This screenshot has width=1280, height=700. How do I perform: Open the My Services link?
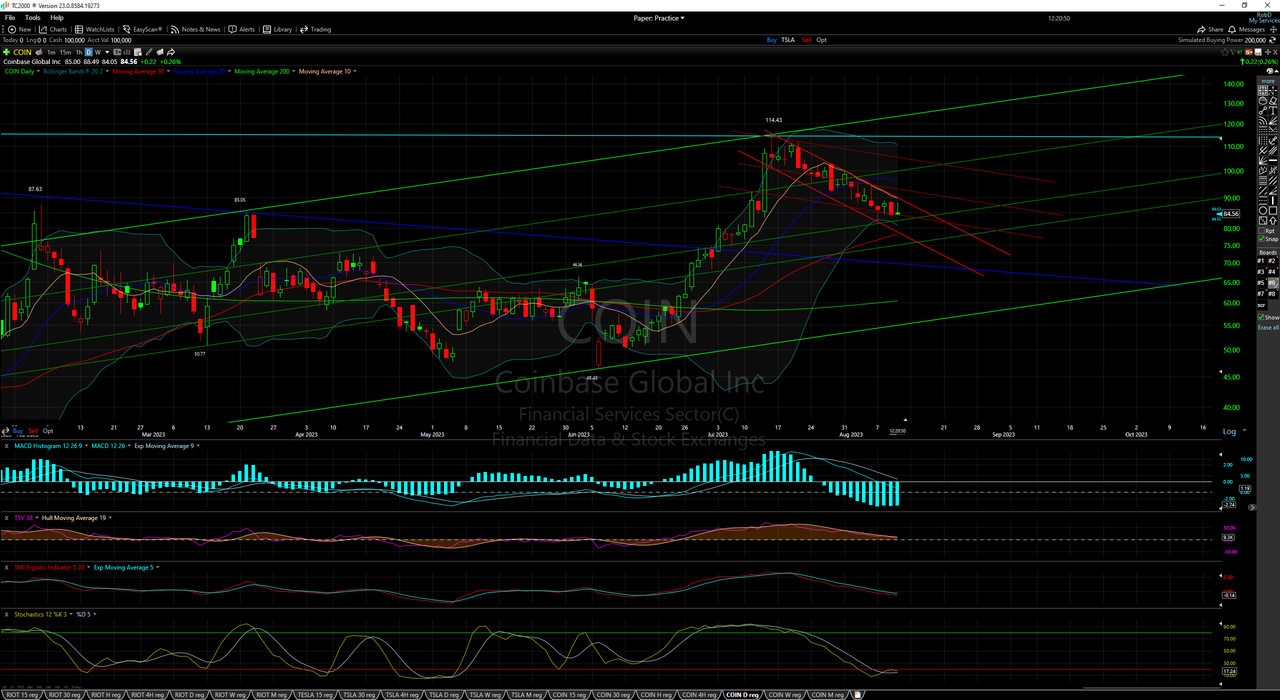coord(1263,21)
